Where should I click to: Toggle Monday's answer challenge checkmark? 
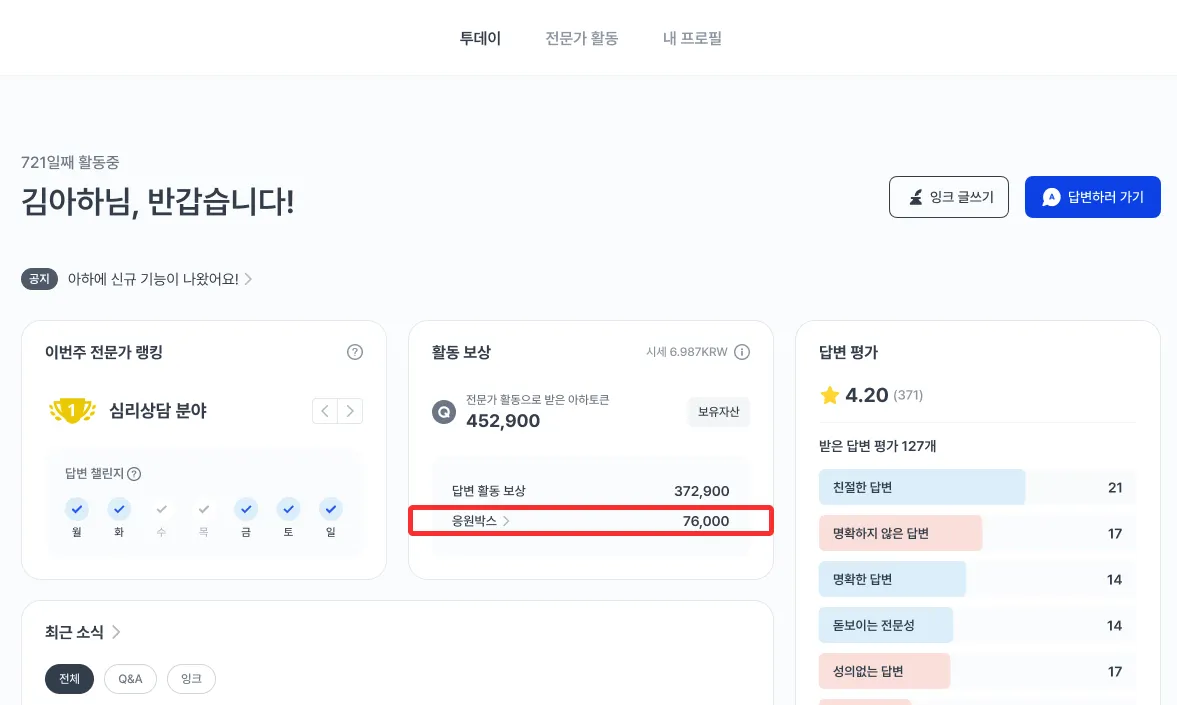(x=77, y=509)
